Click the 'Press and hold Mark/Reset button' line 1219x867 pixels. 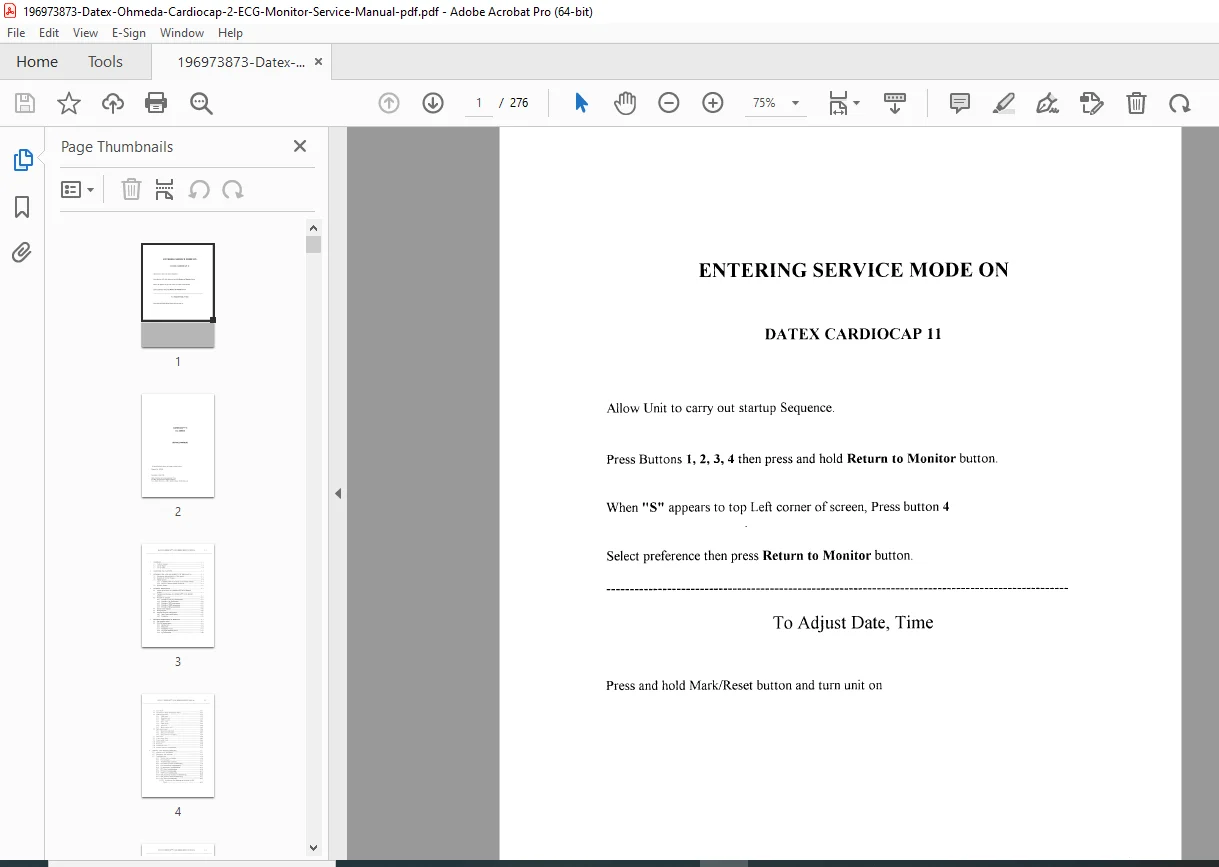(x=744, y=685)
